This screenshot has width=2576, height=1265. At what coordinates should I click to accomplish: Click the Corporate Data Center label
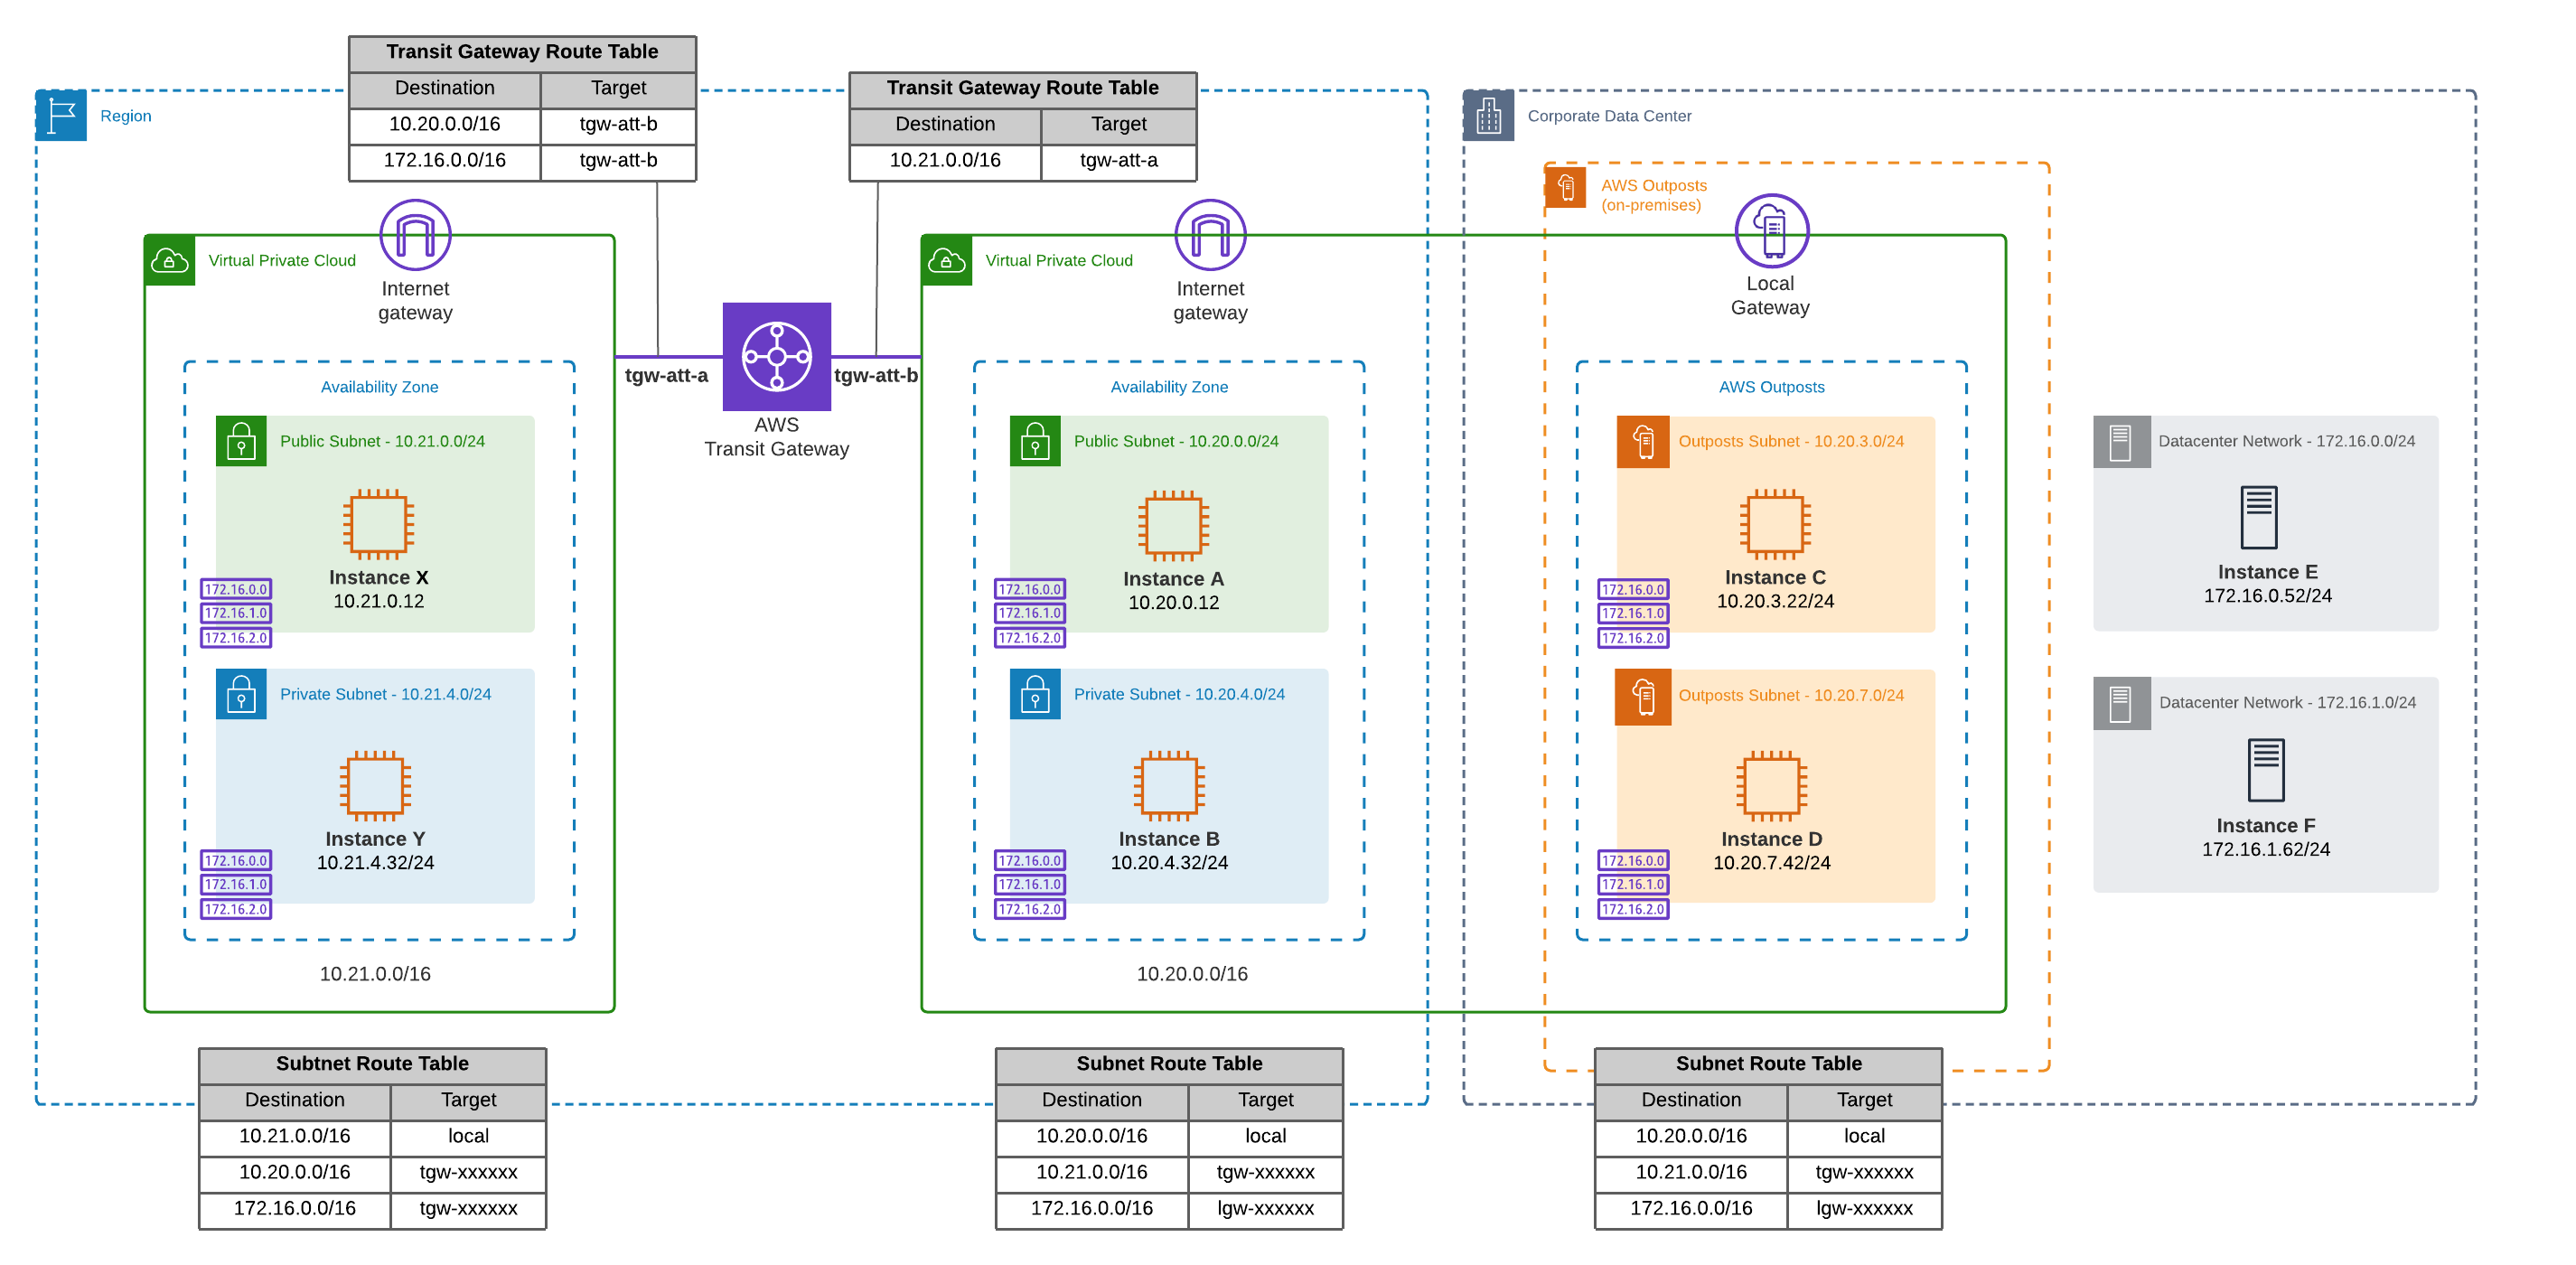point(1609,116)
